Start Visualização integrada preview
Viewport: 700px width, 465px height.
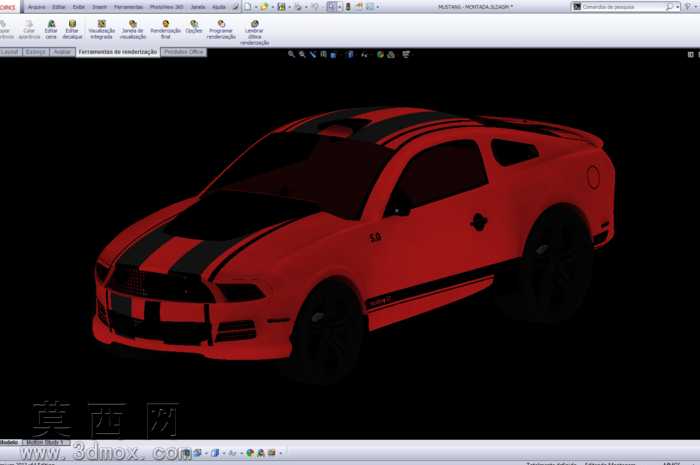coord(102,29)
